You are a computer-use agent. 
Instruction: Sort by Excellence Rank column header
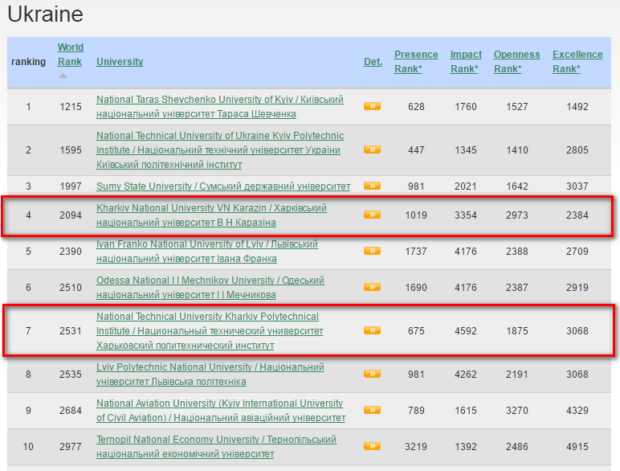[x=577, y=61]
